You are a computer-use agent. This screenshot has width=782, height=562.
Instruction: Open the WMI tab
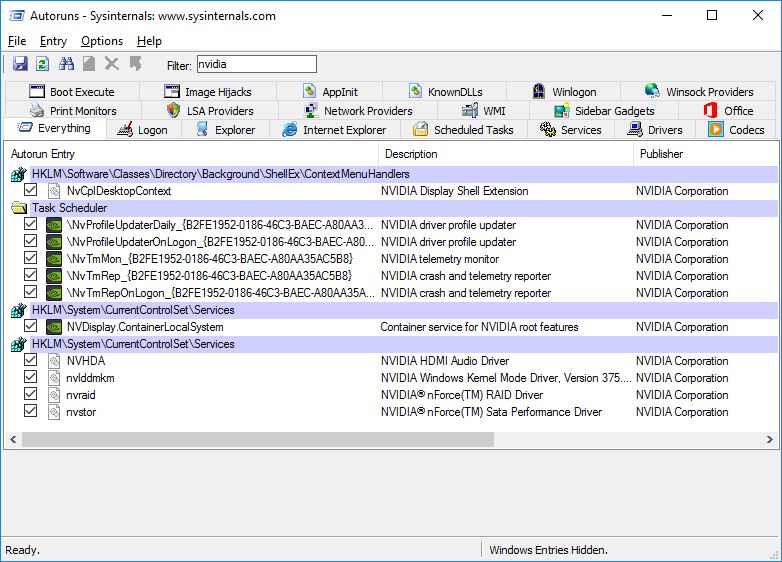tap(484, 111)
